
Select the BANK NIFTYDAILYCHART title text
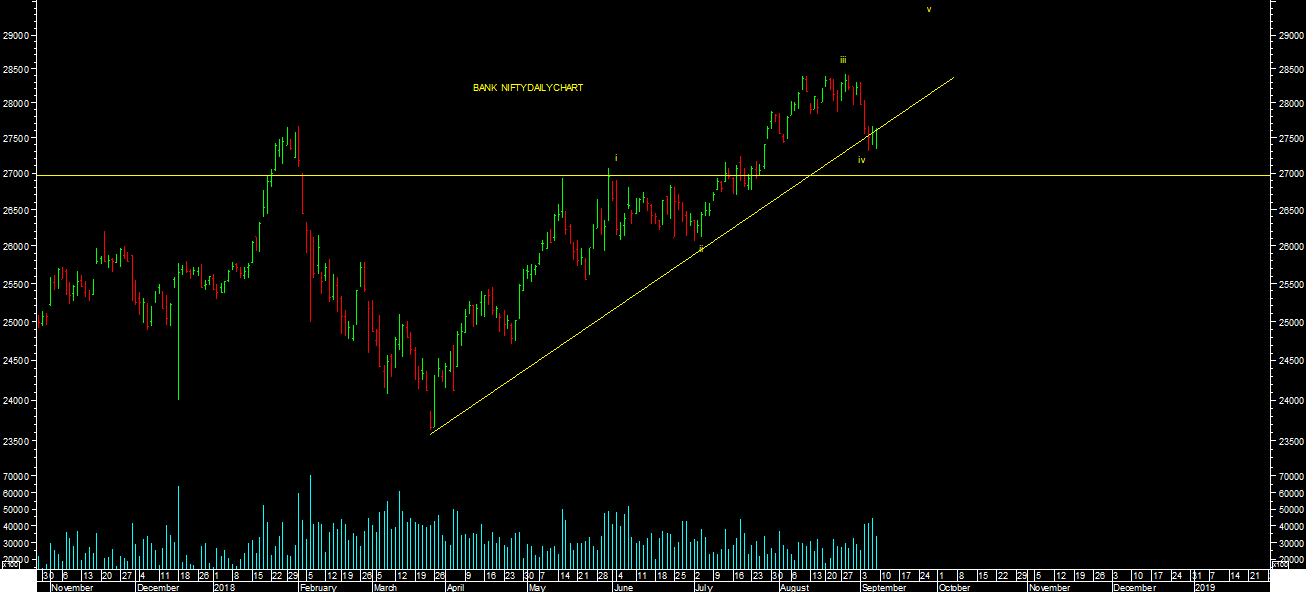click(527, 88)
